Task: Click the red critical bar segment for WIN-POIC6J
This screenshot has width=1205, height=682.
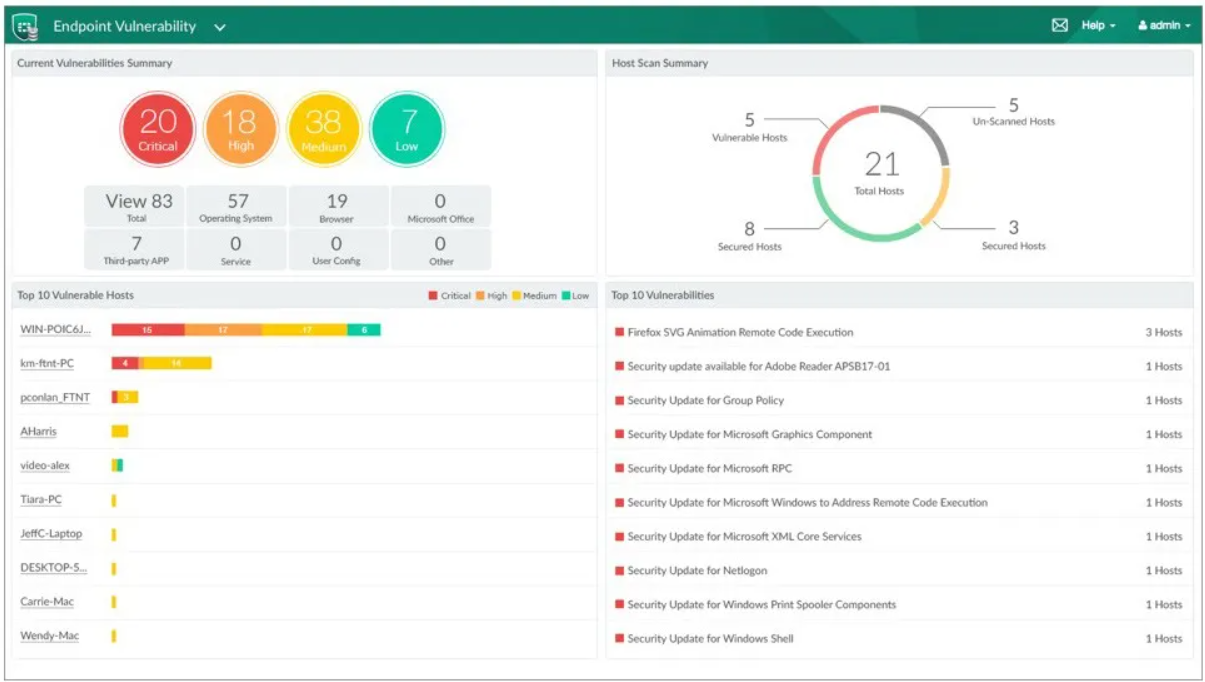Action: click(148, 330)
